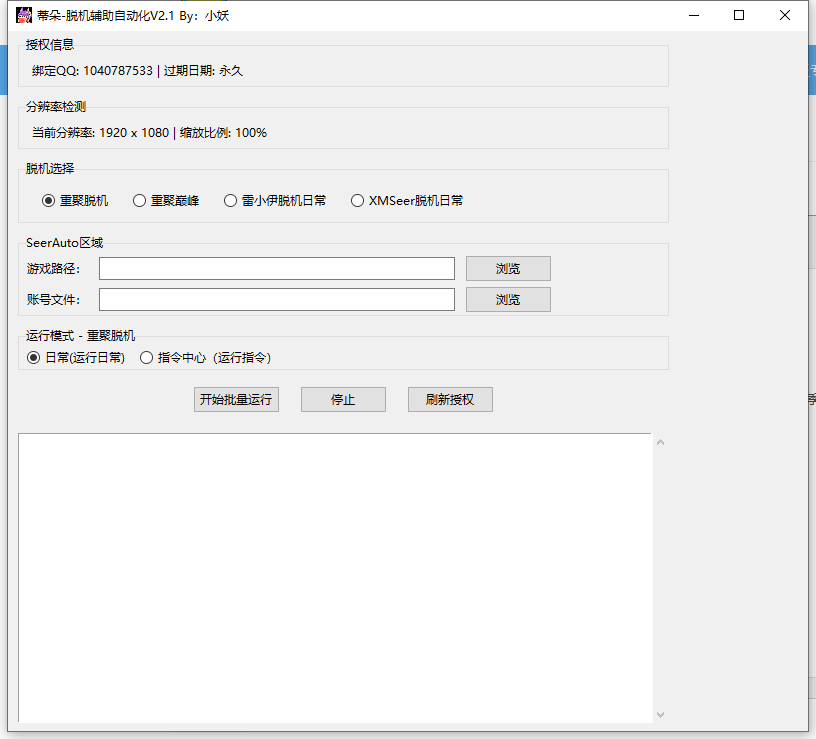Browse for the 账号文件 account file

tap(508, 300)
